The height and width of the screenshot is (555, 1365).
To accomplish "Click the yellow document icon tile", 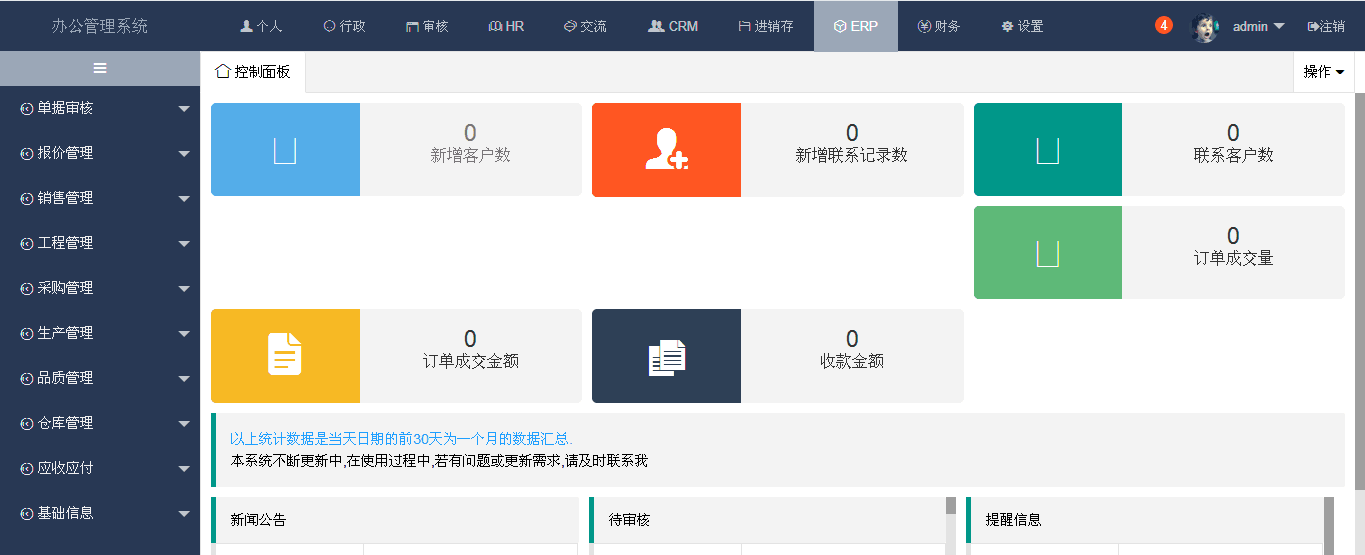I will tap(285, 356).
